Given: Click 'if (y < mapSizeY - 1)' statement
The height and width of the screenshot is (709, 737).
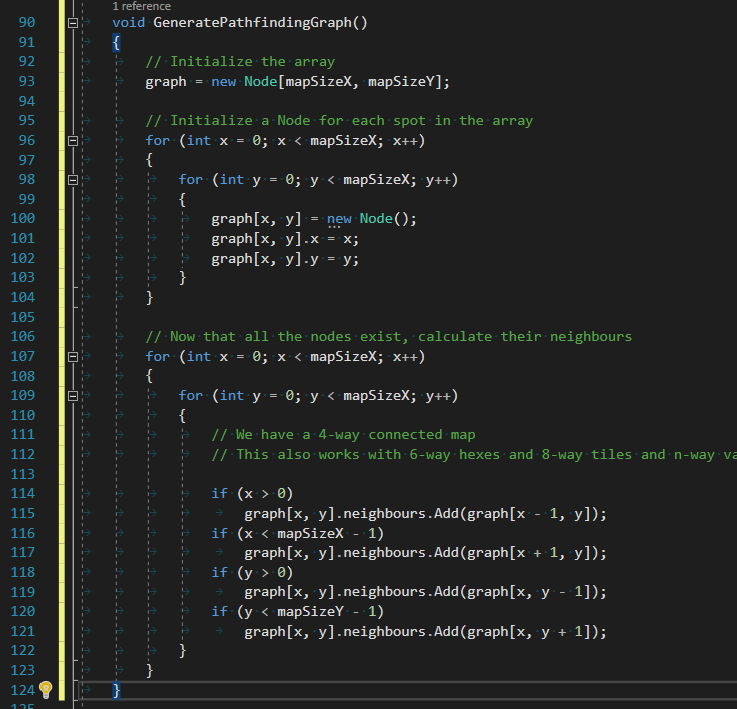Looking at the screenshot, I should pyautogui.click(x=298, y=612).
